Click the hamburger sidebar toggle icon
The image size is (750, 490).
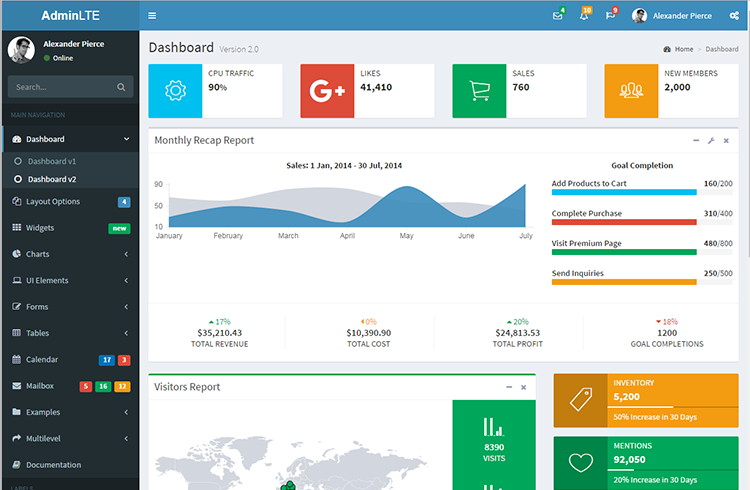[152, 16]
